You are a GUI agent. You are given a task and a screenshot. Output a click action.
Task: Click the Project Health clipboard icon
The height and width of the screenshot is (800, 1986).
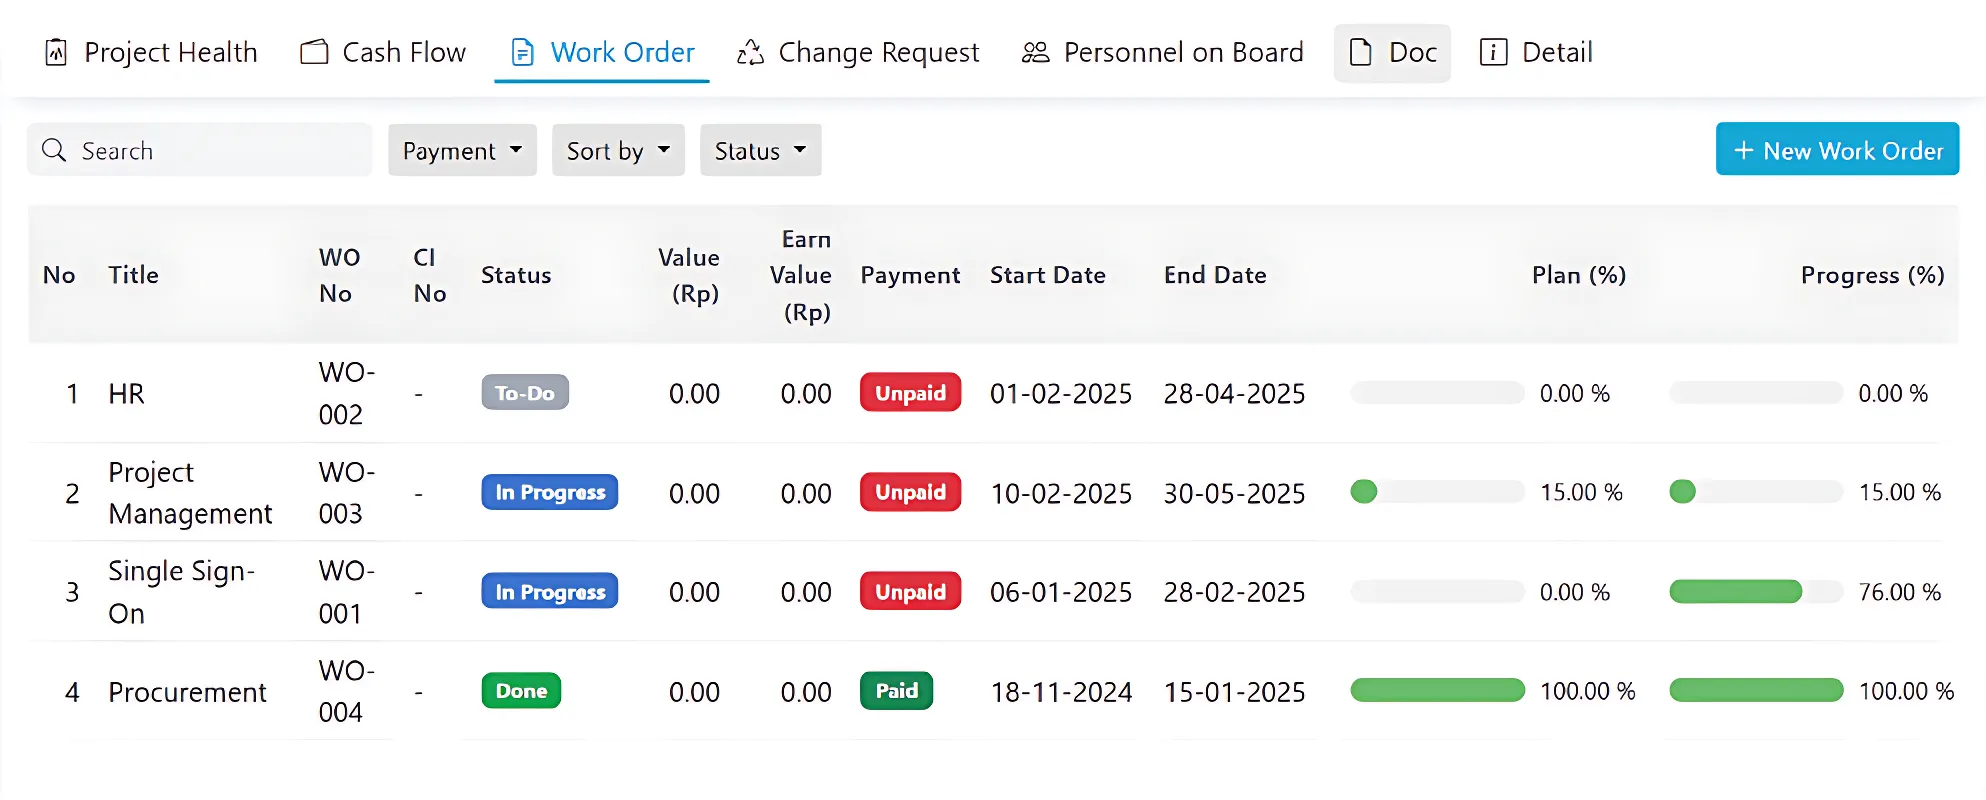coord(56,52)
